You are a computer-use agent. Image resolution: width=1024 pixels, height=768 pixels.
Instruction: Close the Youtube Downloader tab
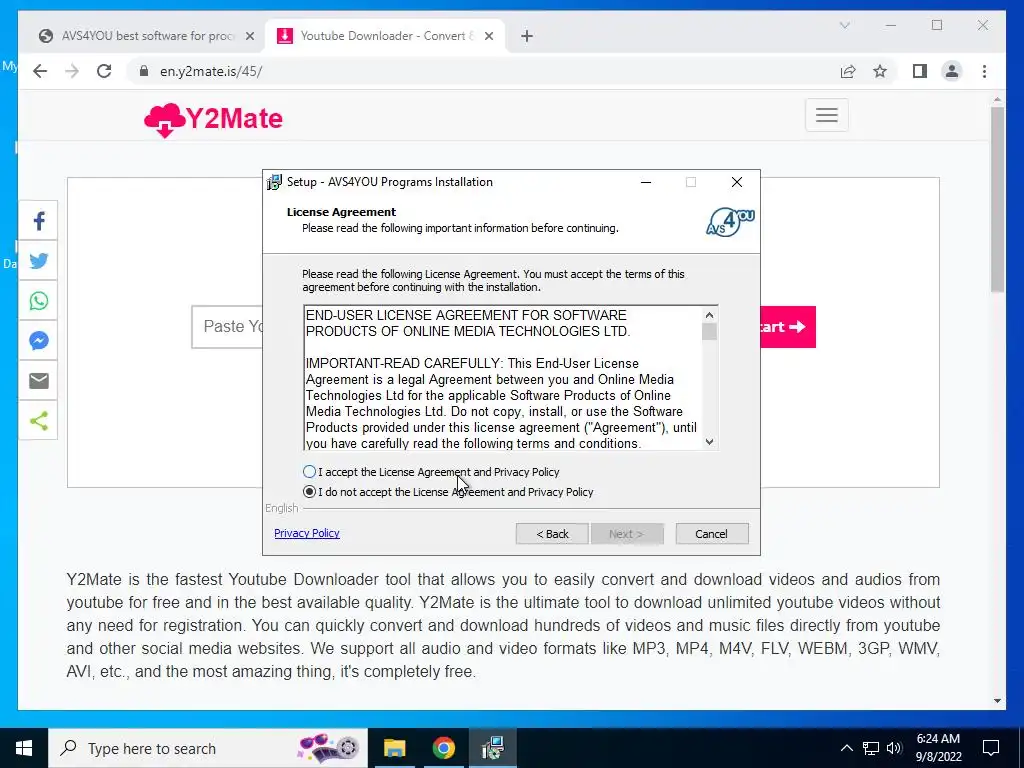point(488,36)
